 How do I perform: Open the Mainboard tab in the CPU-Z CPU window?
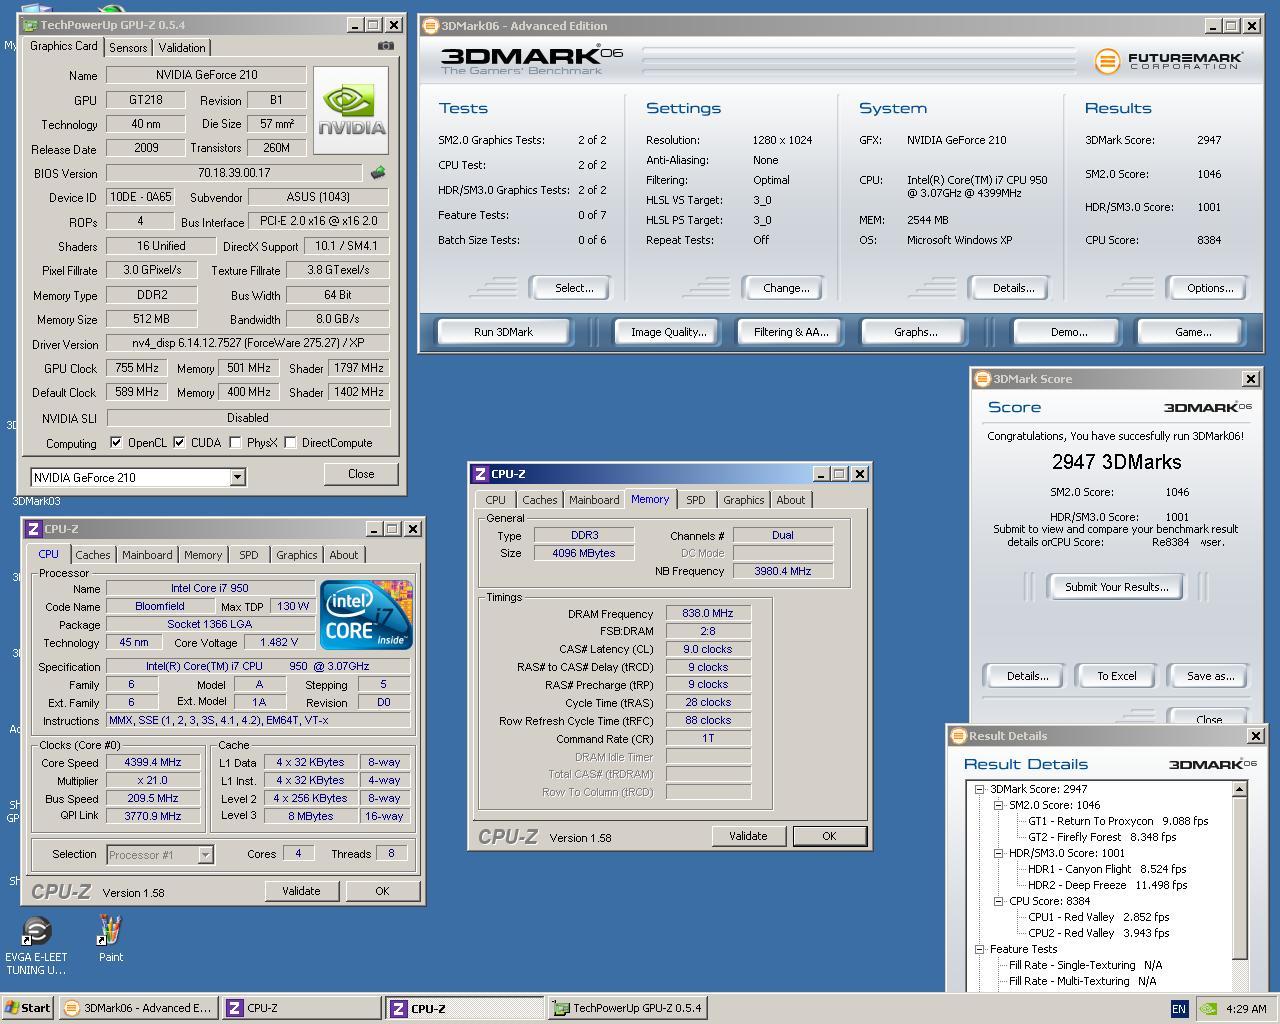click(147, 555)
